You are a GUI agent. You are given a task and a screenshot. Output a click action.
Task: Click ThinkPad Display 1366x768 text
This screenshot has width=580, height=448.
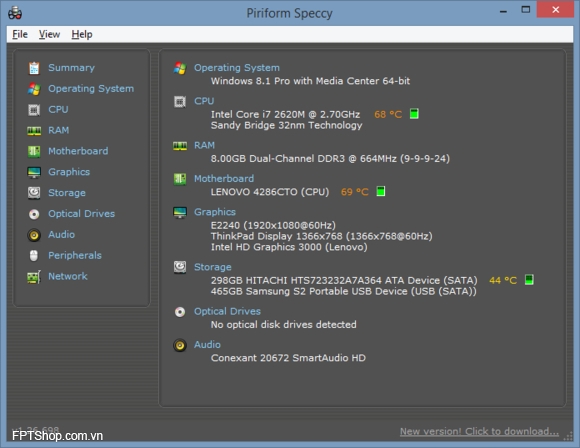coord(321,236)
